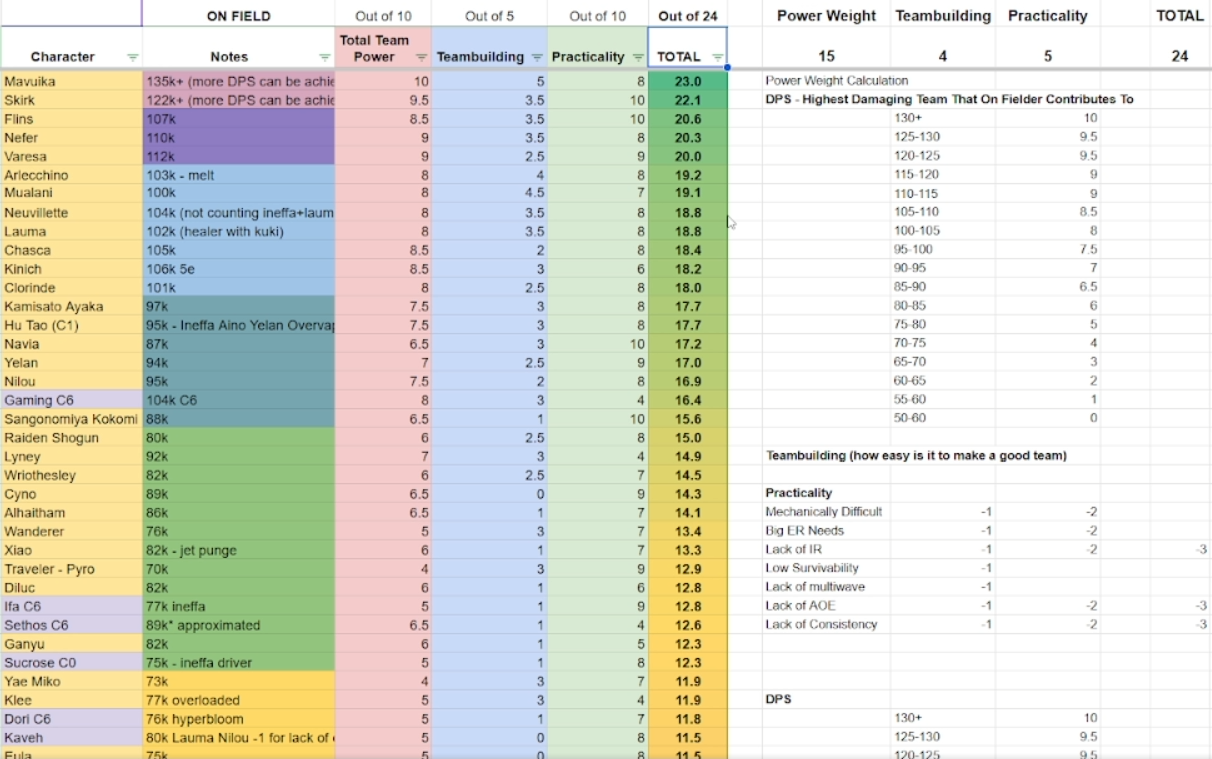Select the 'Power Weight Calculation' cell

(826, 81)
